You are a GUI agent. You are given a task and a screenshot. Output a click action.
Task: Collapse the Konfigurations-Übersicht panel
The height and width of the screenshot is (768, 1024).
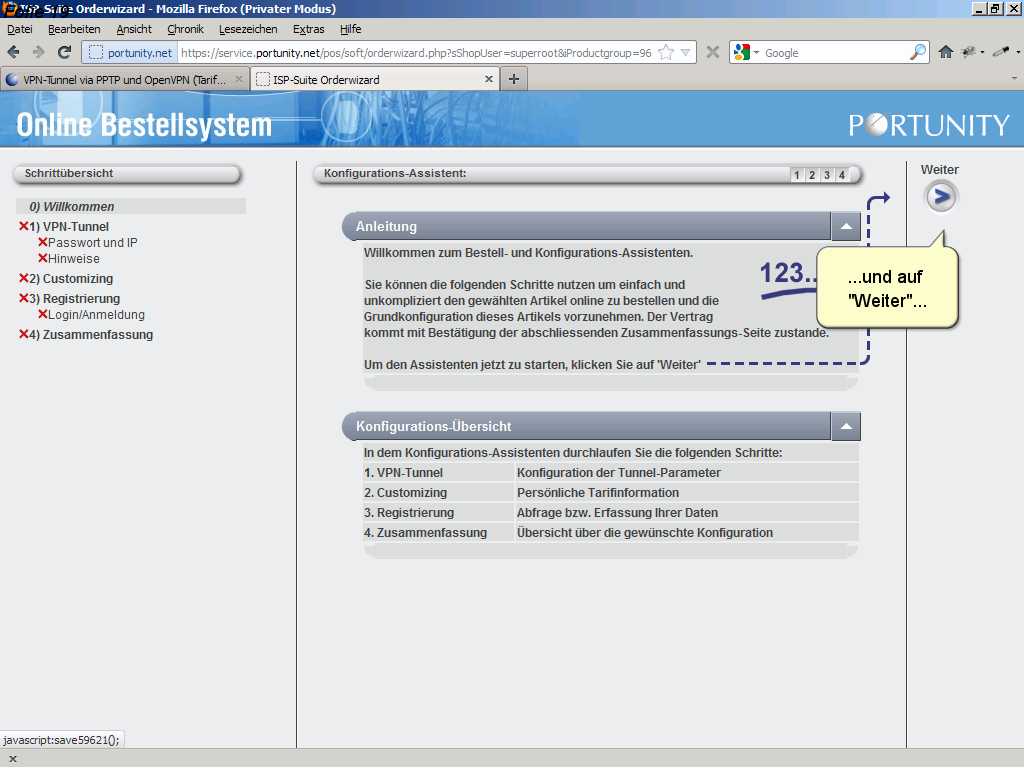point(845,426)
